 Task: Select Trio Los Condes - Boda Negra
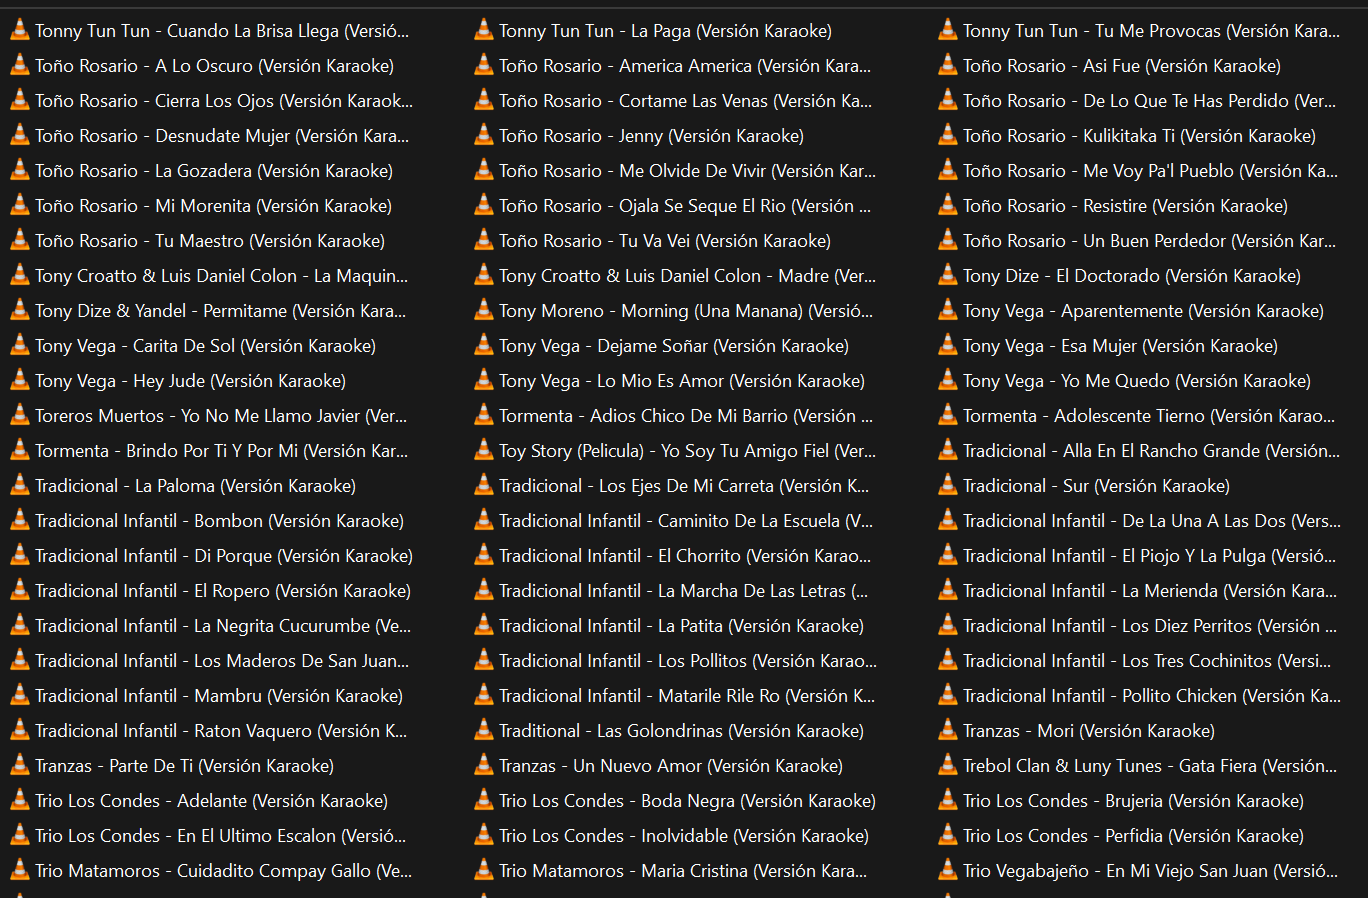tap(687, 801)
